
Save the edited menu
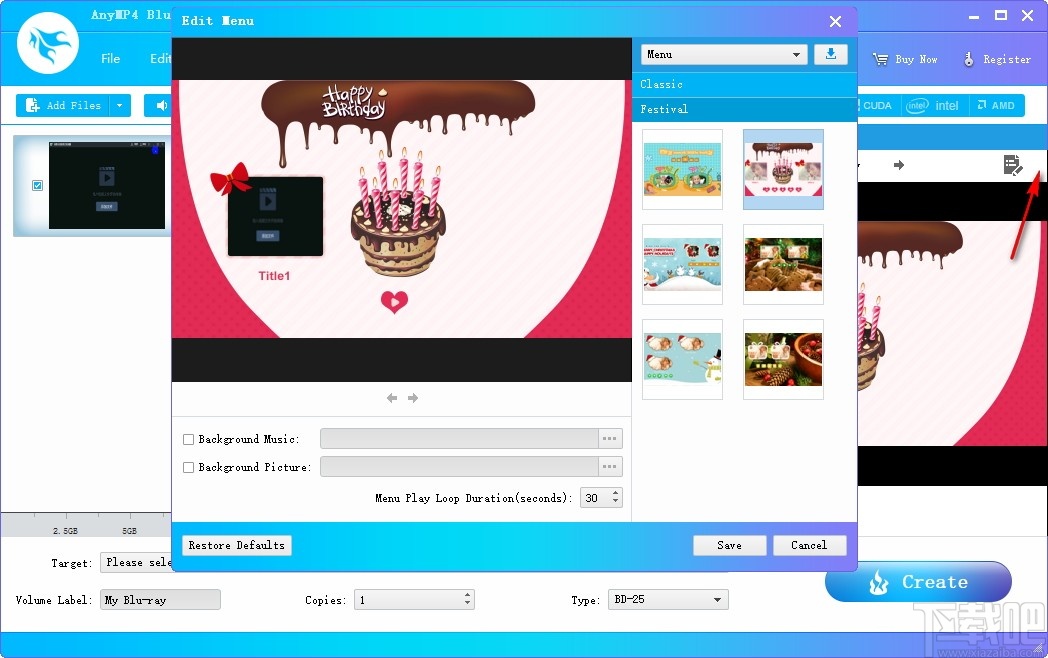(729, 545)
